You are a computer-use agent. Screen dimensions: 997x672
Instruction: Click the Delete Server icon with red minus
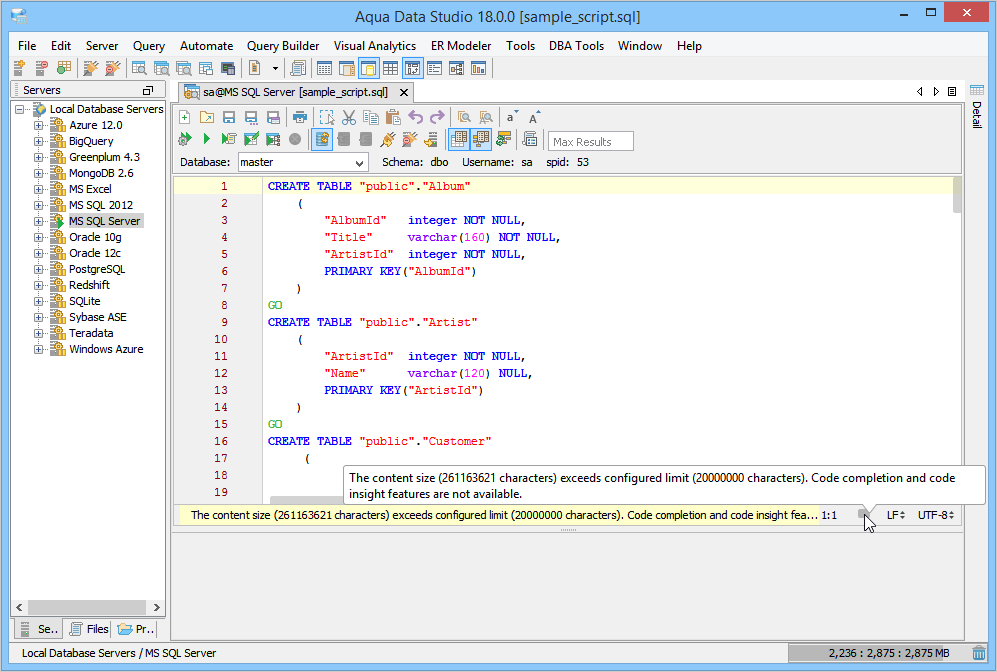click(x=41, y=68)
